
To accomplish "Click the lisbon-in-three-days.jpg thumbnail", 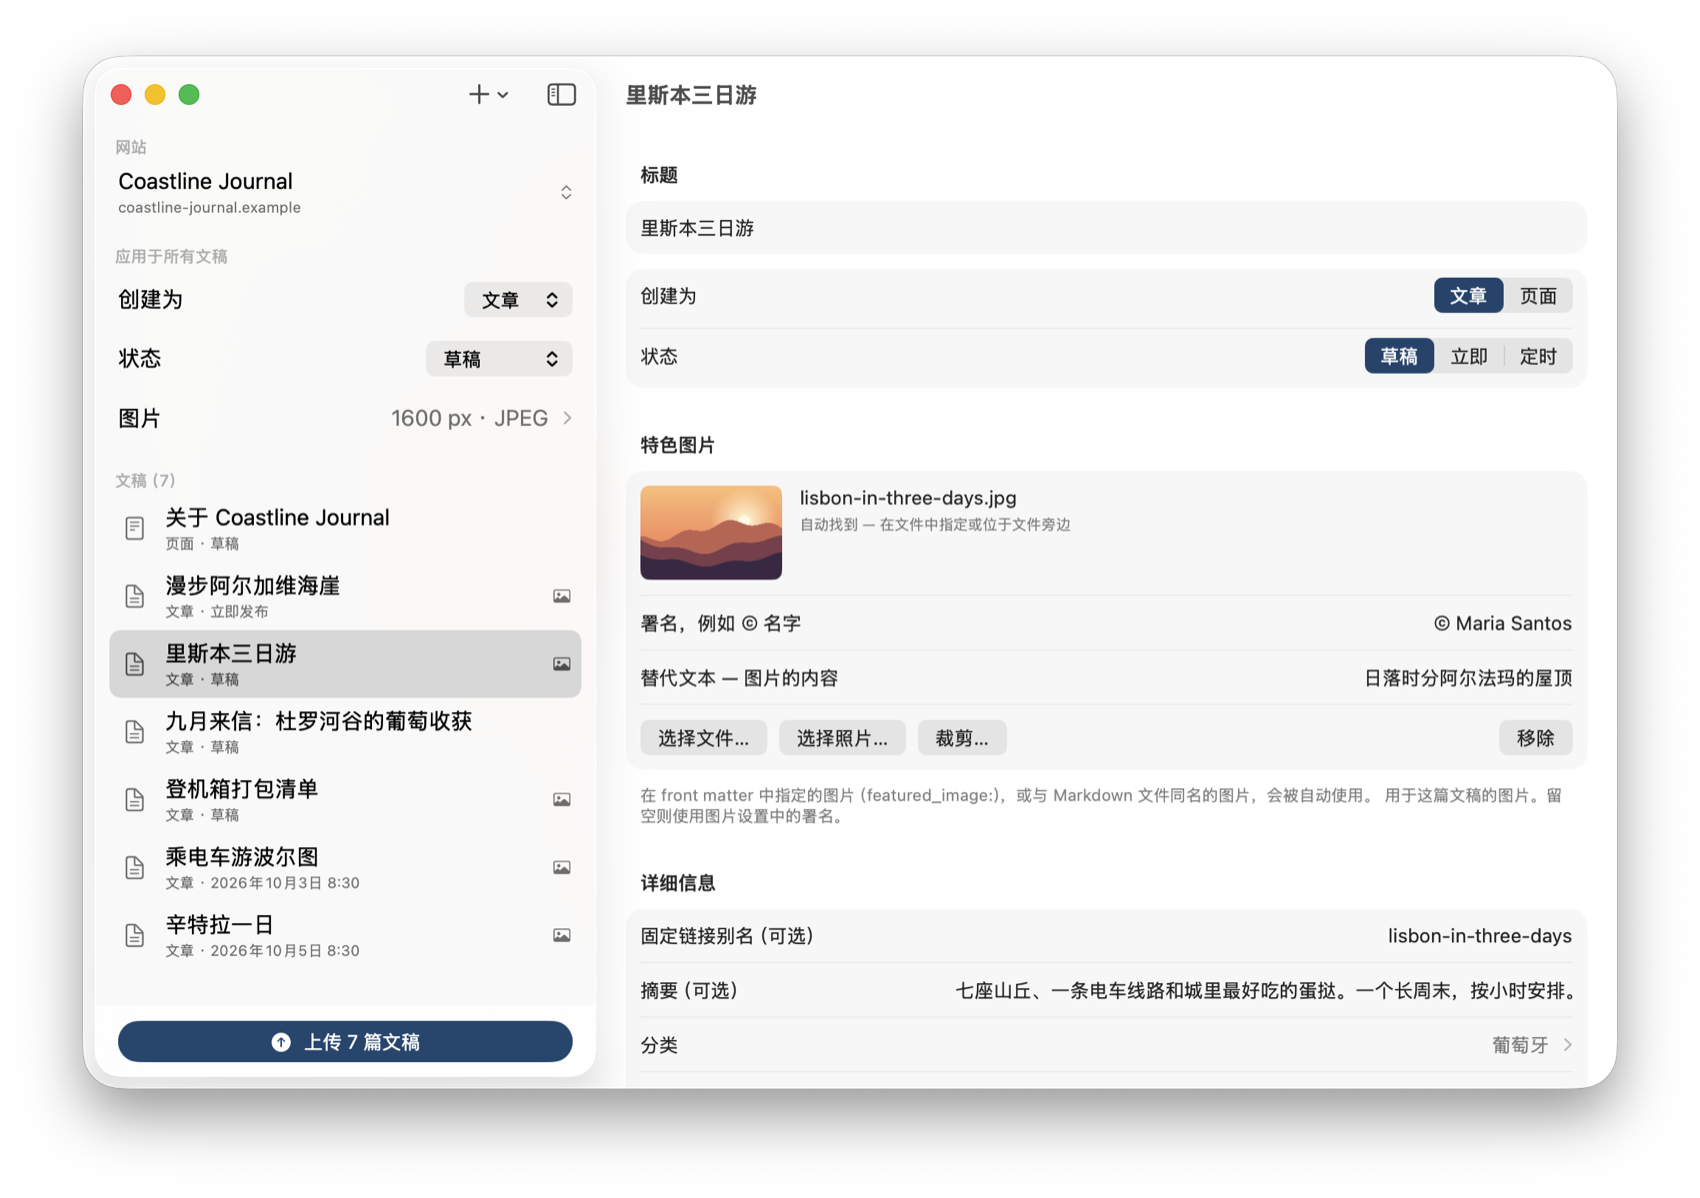I will (711, 533).
